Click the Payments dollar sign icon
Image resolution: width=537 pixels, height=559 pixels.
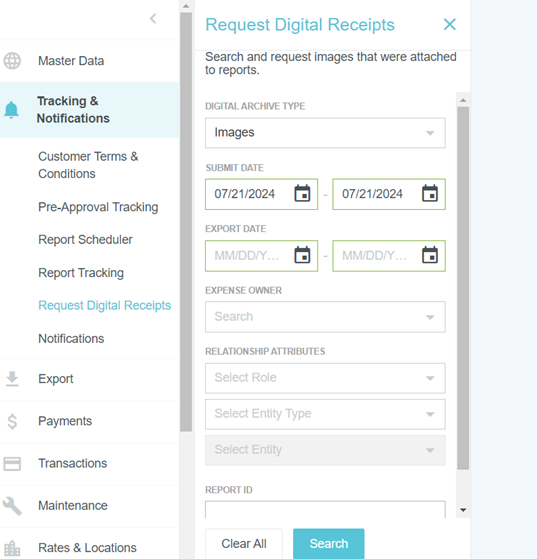coord(12,421)
